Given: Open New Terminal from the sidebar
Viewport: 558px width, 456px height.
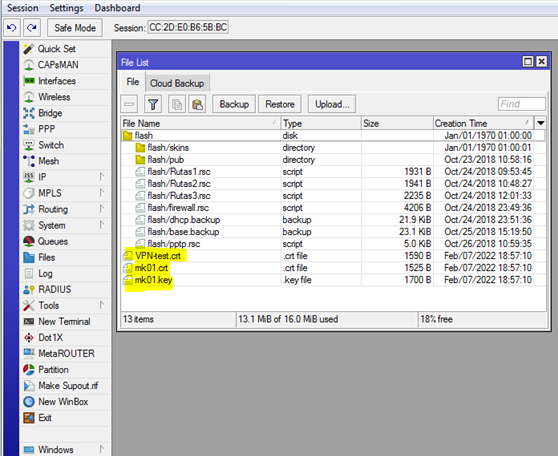Looking at the screenshot, I should click(65, 321).
